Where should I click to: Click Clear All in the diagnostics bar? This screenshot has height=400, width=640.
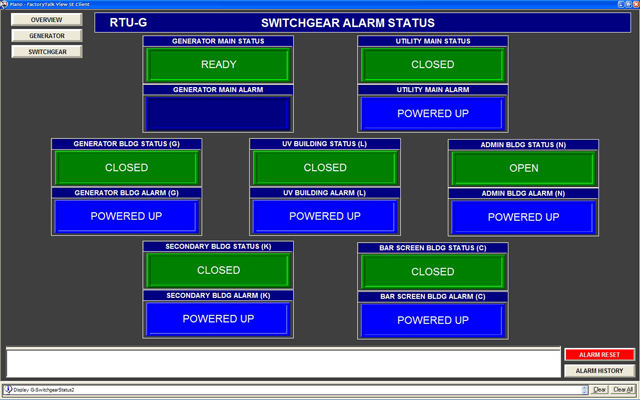click(x=623, y=389)
